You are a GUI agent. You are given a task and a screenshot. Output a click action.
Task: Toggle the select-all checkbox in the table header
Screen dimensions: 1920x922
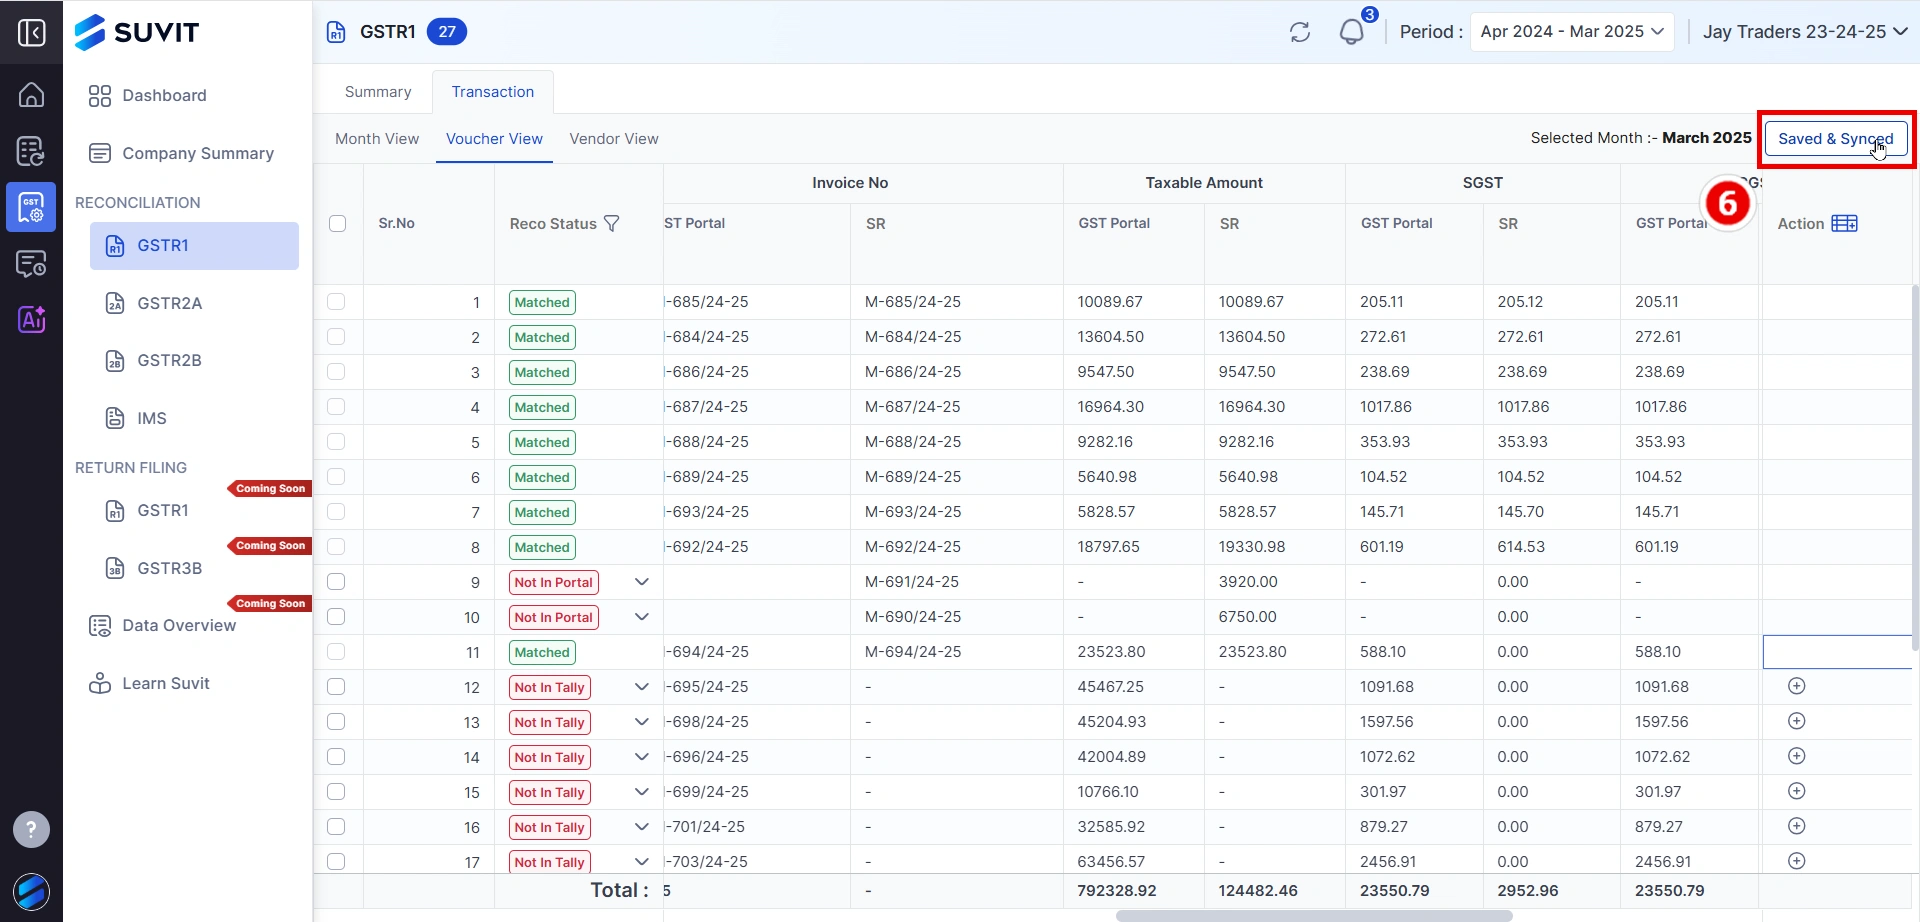click(x=338, y=224)
